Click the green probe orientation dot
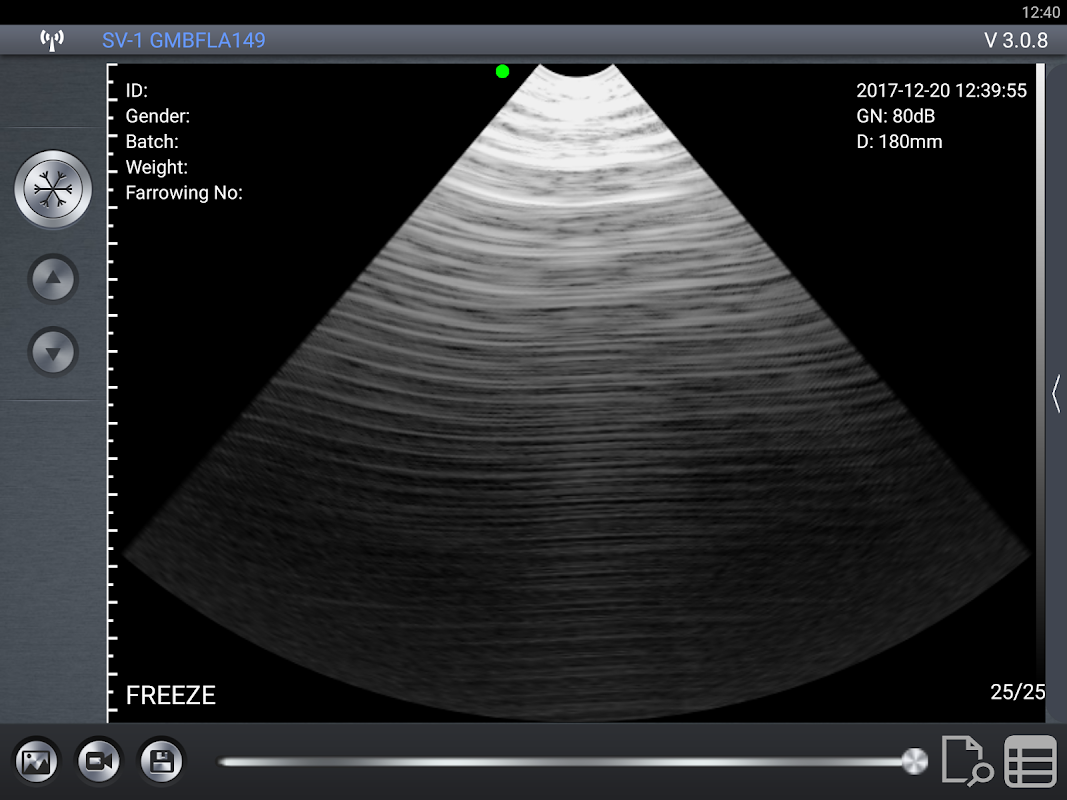 [x=502, y=71]
